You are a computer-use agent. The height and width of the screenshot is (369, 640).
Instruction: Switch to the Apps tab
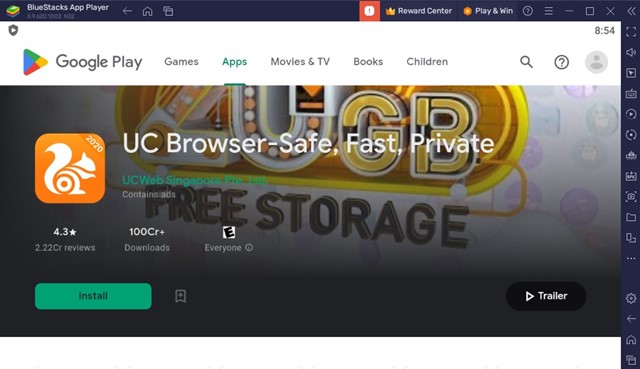coord(235,62)
